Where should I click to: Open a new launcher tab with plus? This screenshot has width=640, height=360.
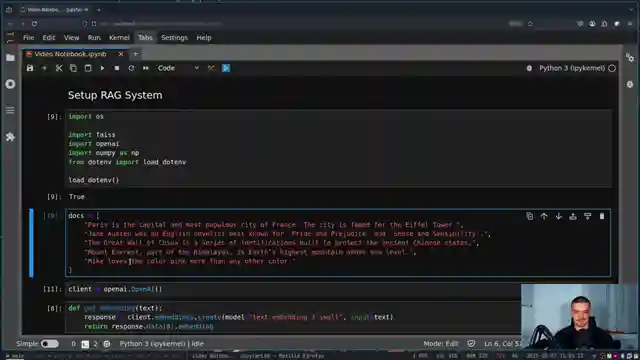[x=136, y=54]
